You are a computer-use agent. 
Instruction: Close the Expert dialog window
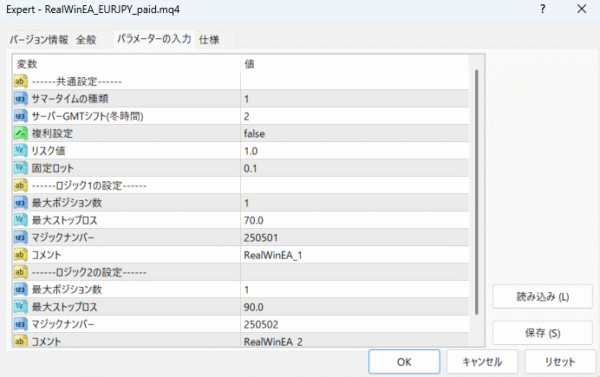pos(582,9)
